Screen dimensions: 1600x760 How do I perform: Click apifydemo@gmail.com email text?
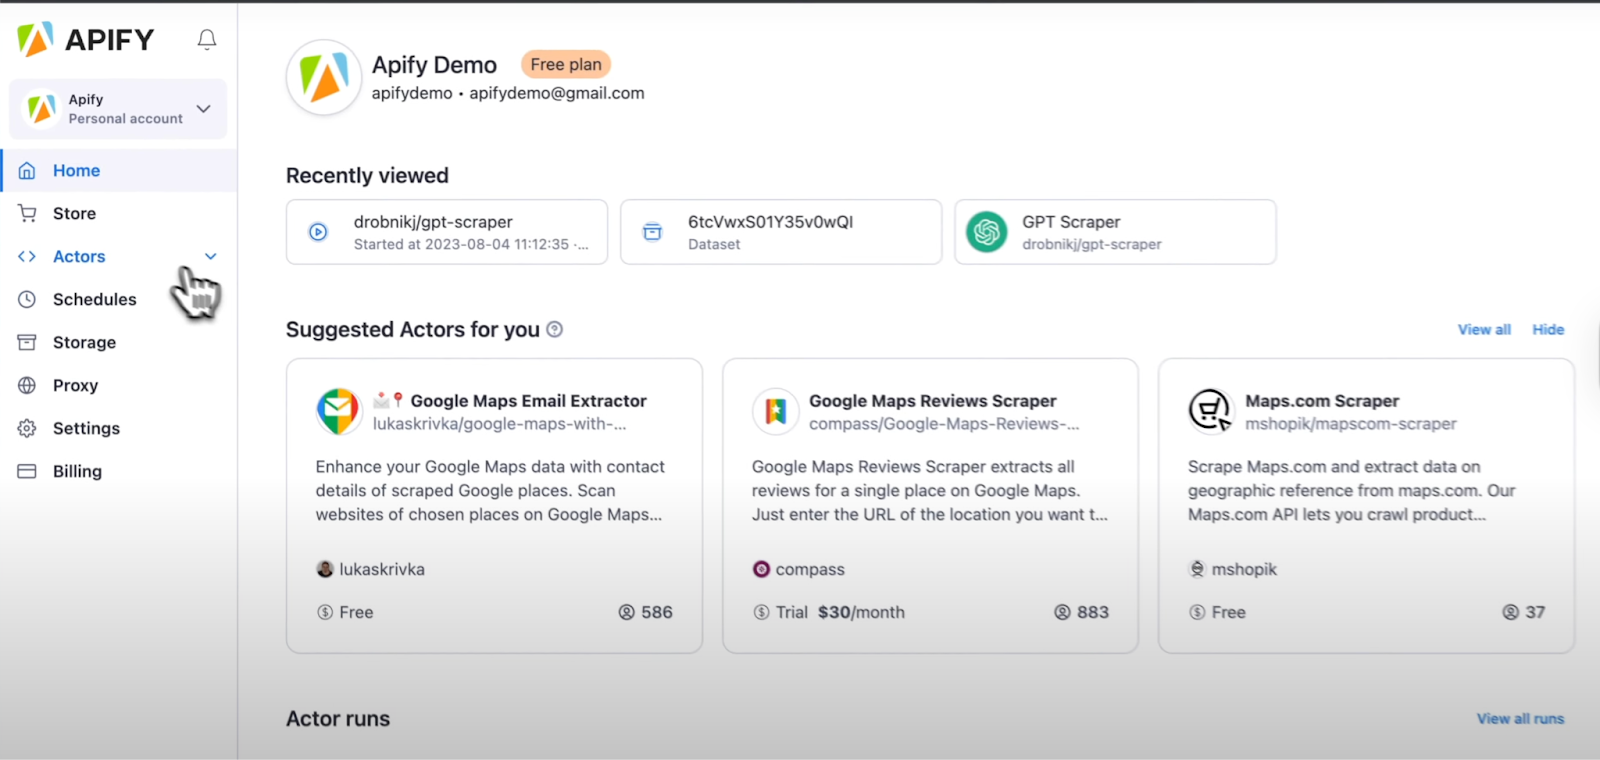(x=557, y=93)
